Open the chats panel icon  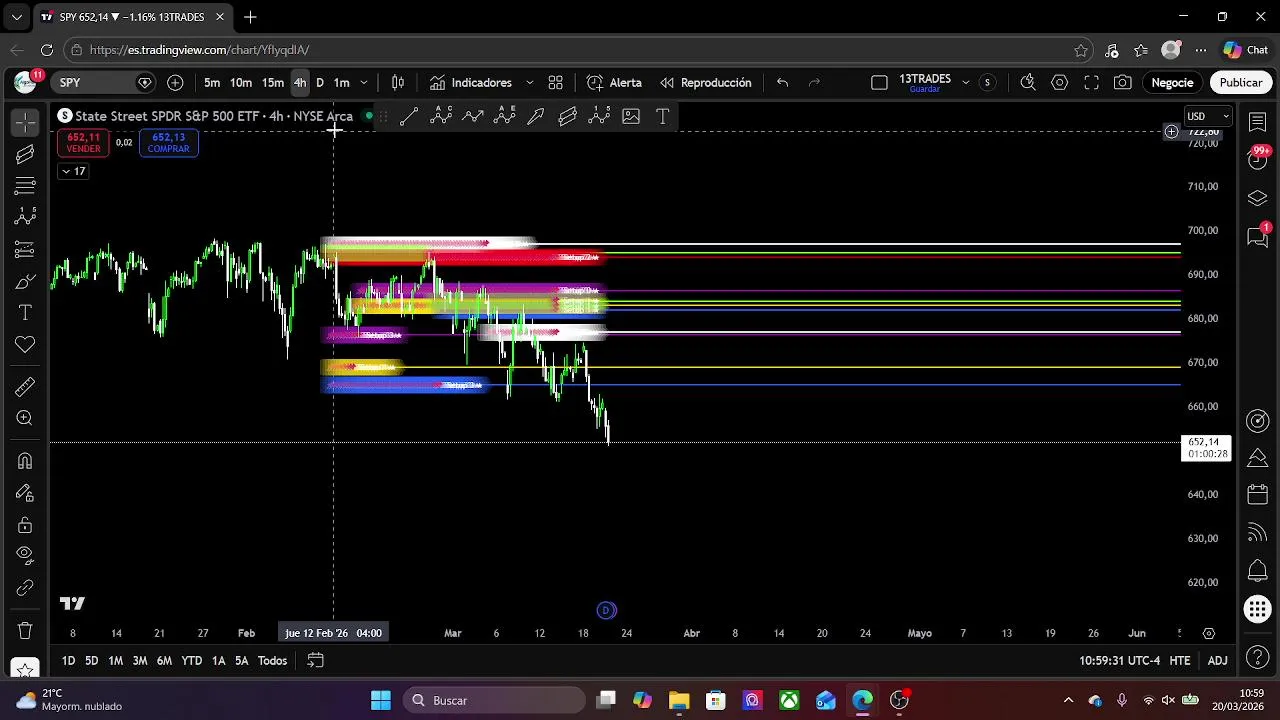pos(1258,237)
